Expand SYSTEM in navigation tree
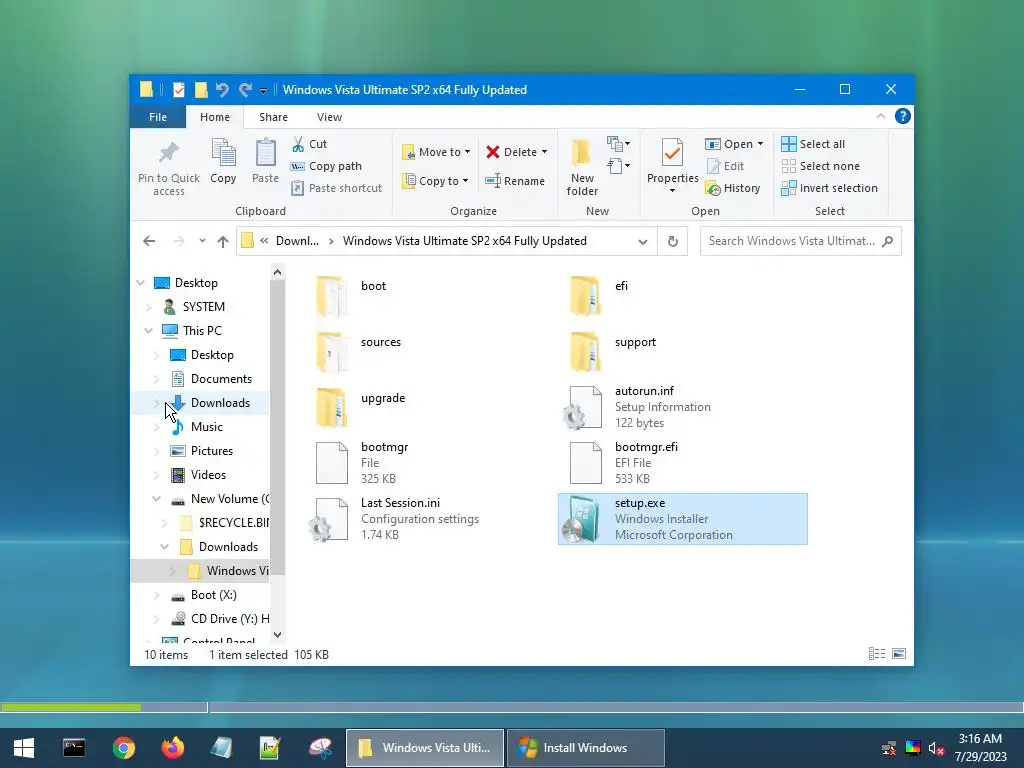The height and width of the screenshot is (768, 1024). 149,307
